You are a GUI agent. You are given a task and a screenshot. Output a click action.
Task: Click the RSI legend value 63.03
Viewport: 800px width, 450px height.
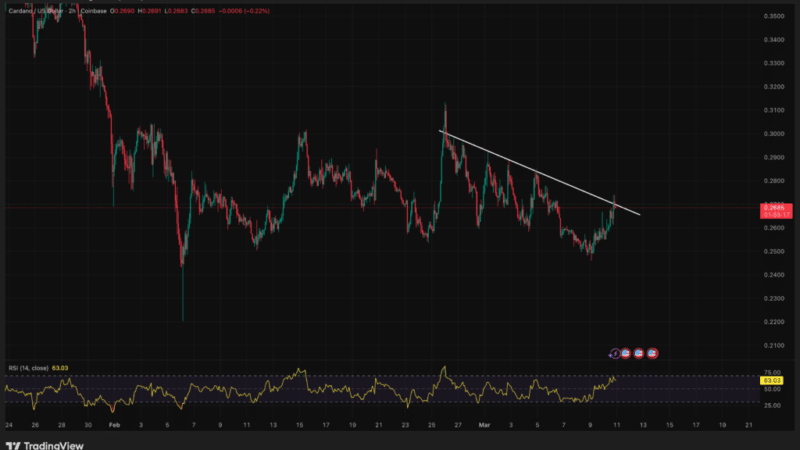coord(60,368)
